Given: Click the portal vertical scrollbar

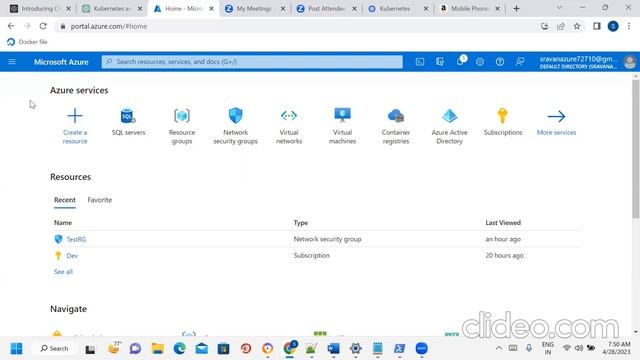Looking at the screenshot, I should (636, 149).
